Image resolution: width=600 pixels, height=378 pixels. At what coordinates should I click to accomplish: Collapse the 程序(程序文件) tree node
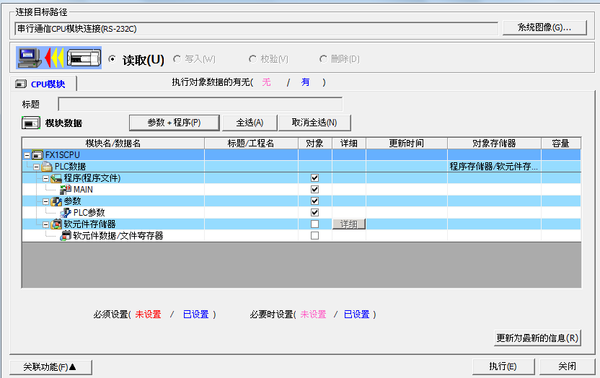46,178
